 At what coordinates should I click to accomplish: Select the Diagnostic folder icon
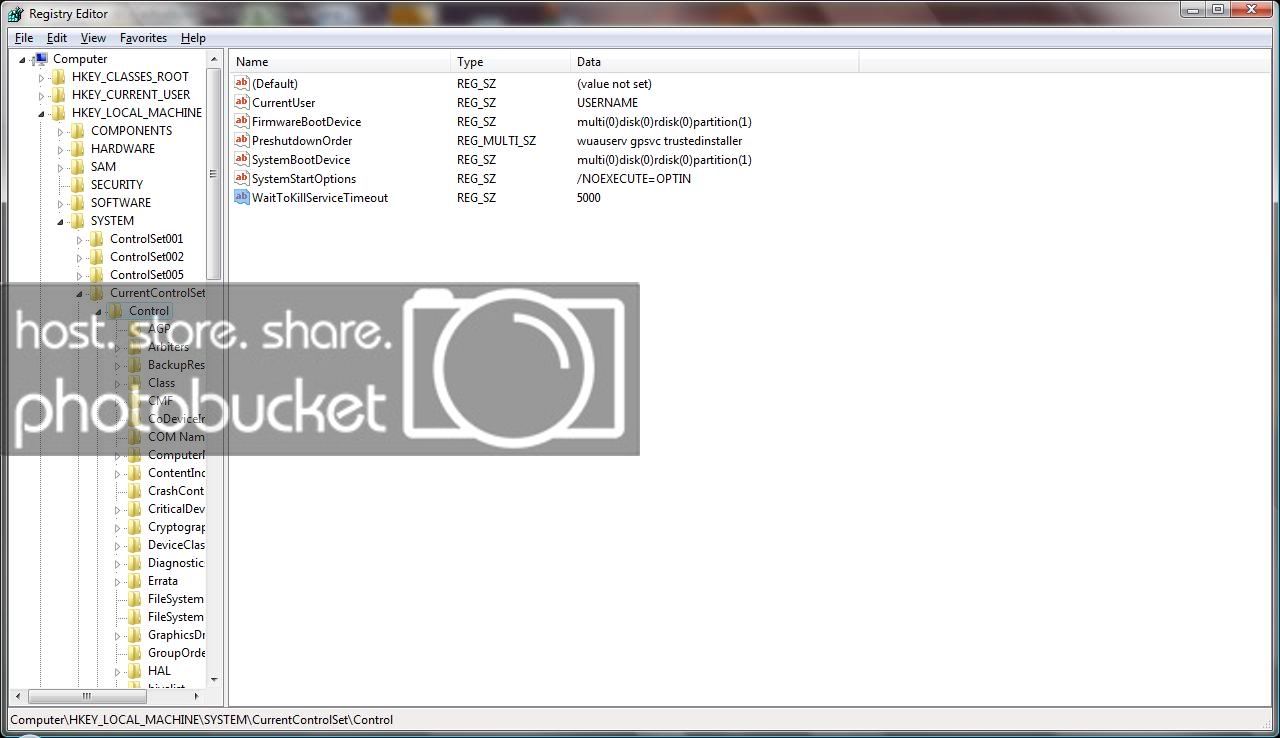click(135, 563)
